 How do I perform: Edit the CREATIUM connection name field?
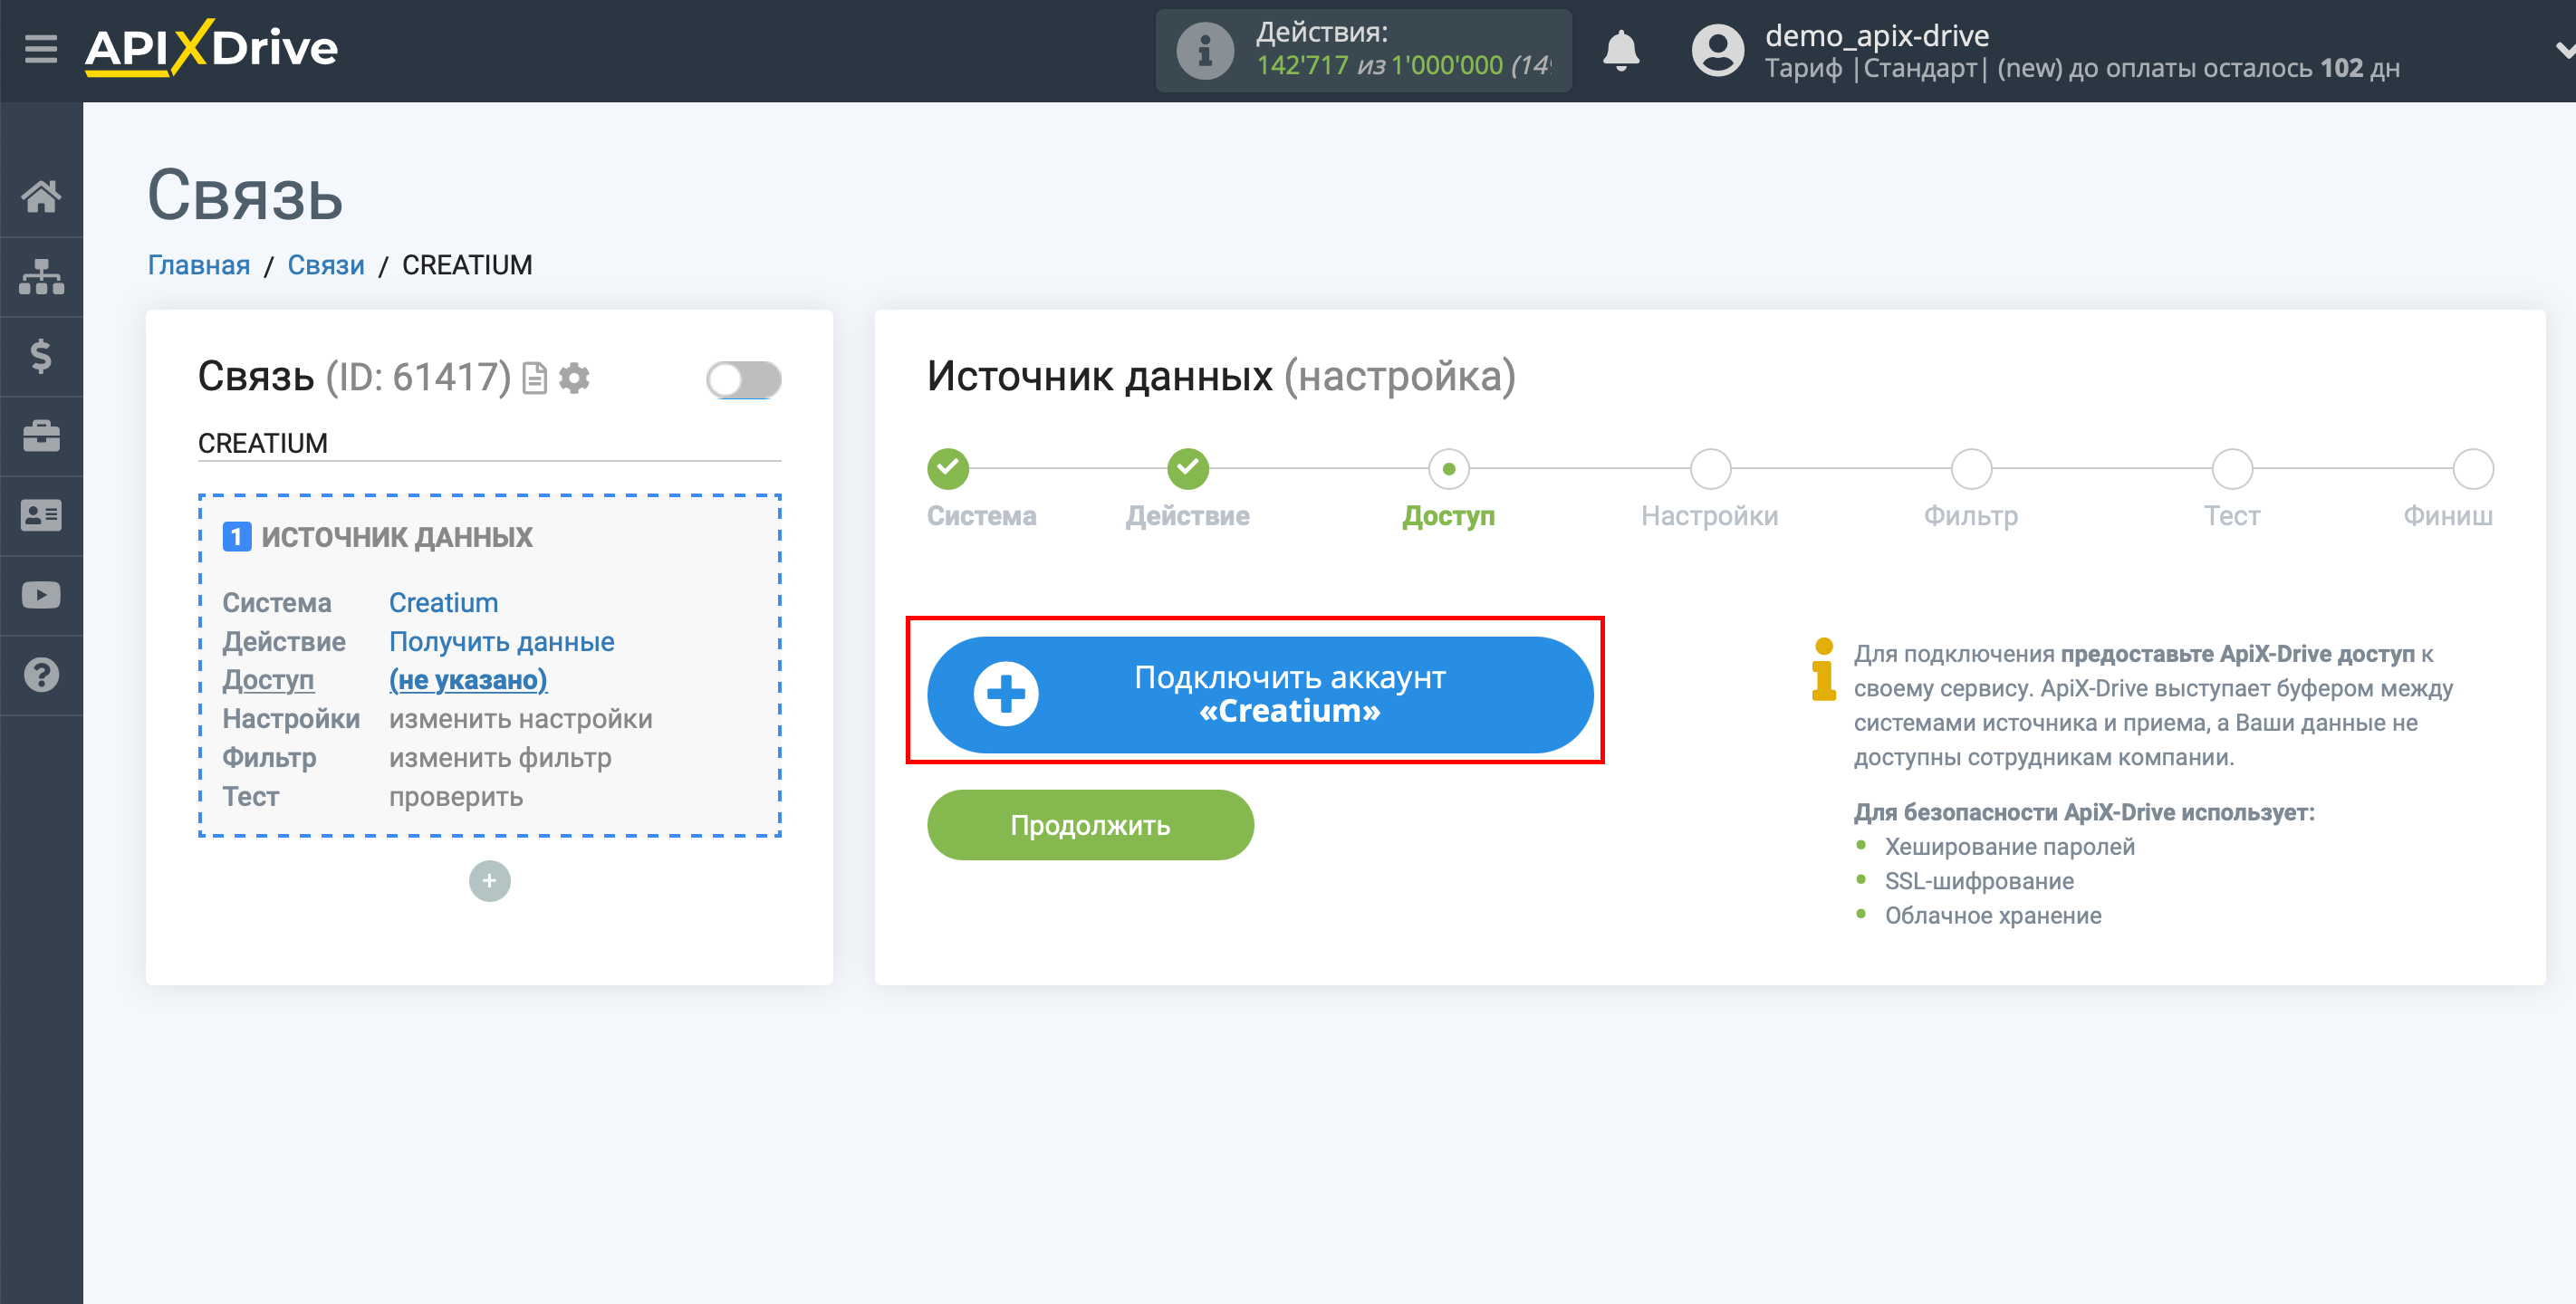pyautogui.click(x=489, y=443)
